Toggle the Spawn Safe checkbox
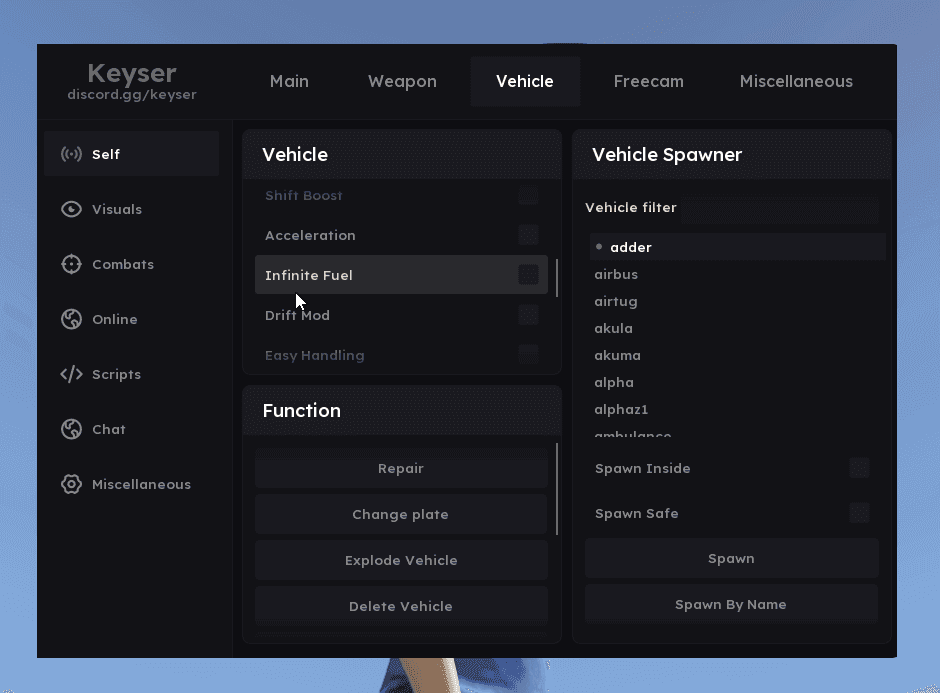 click(x=859, y=513)
